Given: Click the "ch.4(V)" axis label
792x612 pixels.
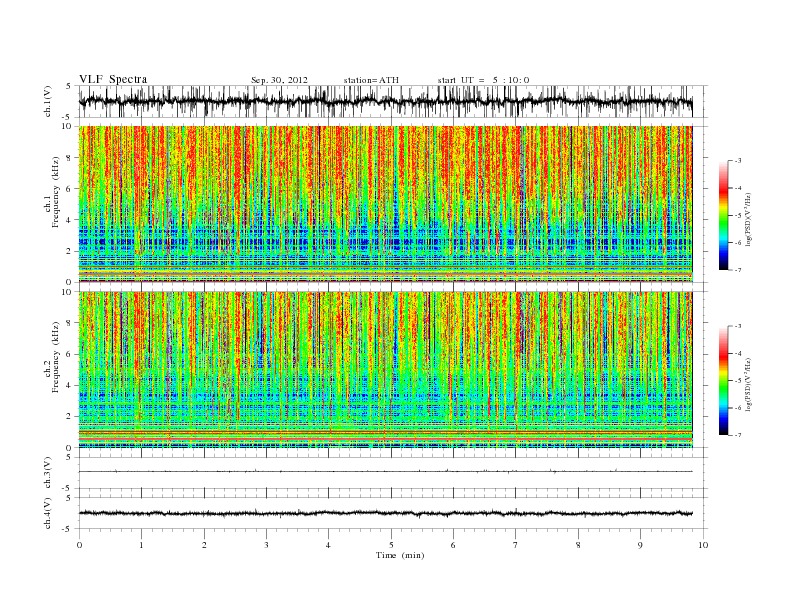Looking at the screenshot, I should click(x=48, y=513).
